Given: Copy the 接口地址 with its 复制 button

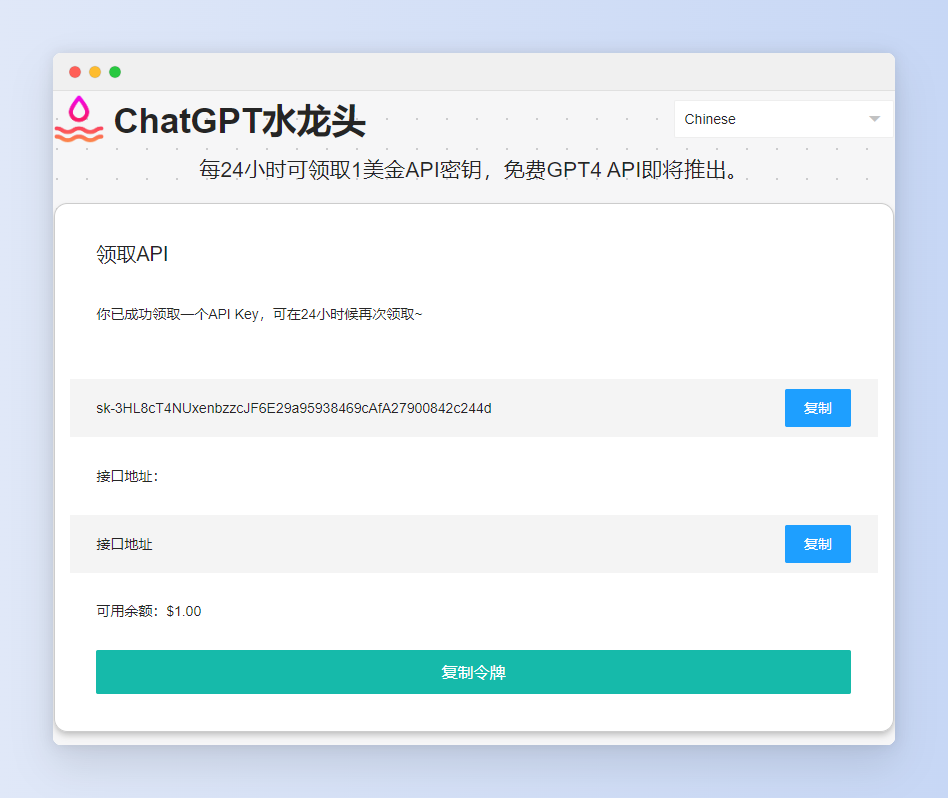Looking at the screenshot, I should [817, 544].
